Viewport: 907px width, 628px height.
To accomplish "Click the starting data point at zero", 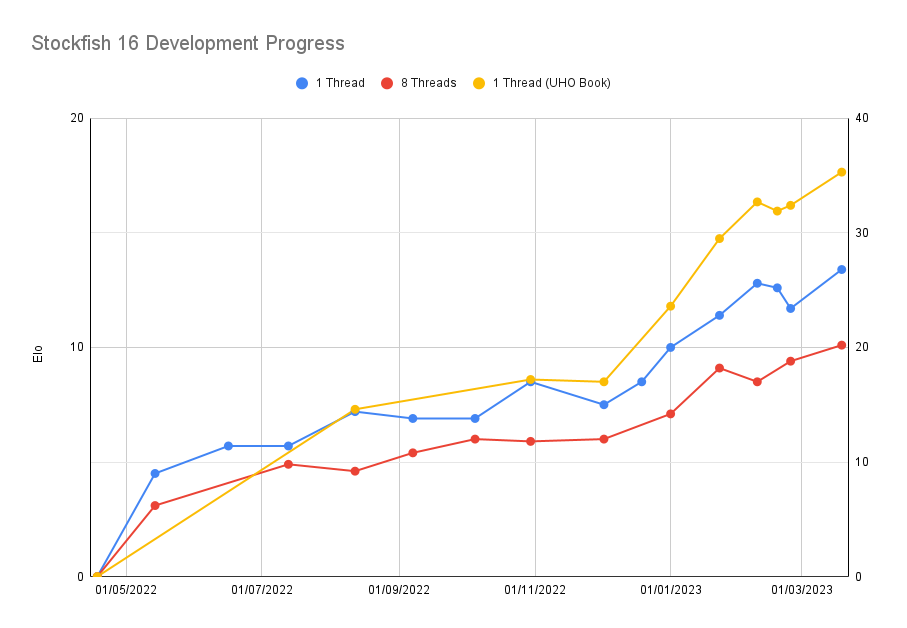I will point(97,576).
